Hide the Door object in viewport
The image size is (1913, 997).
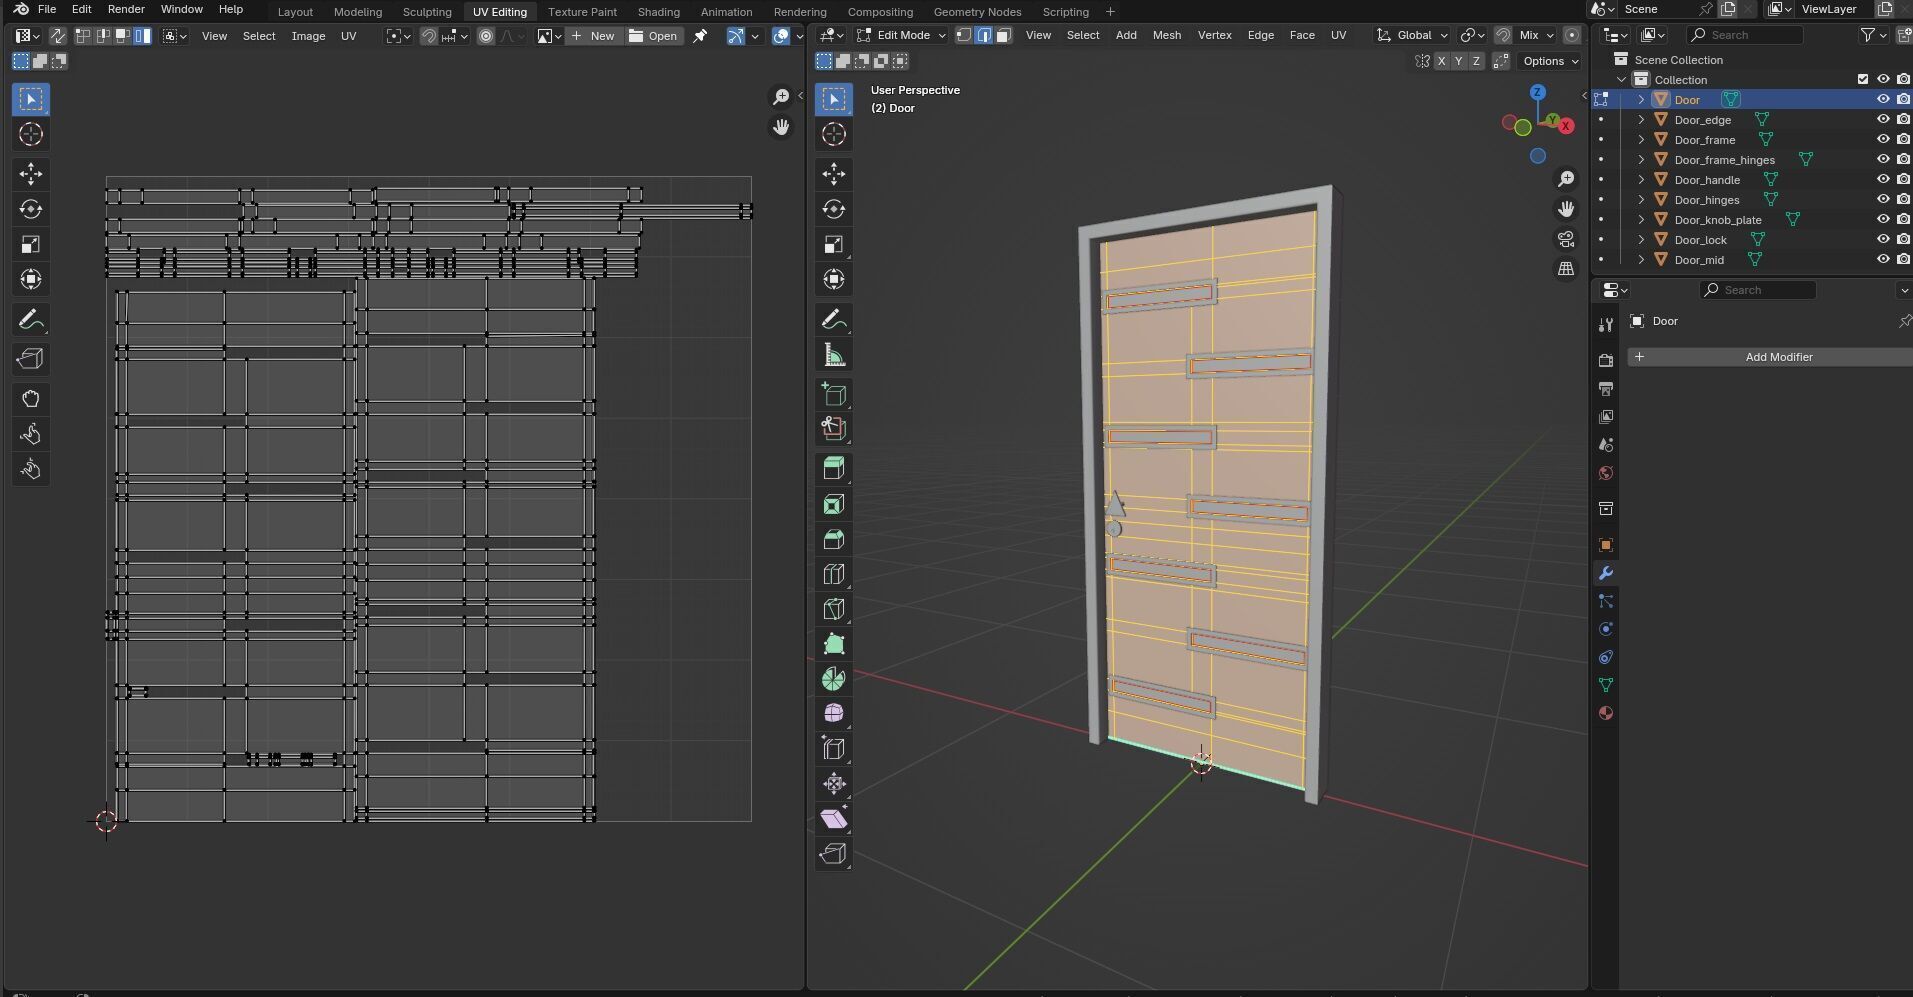coord(1883,99)
